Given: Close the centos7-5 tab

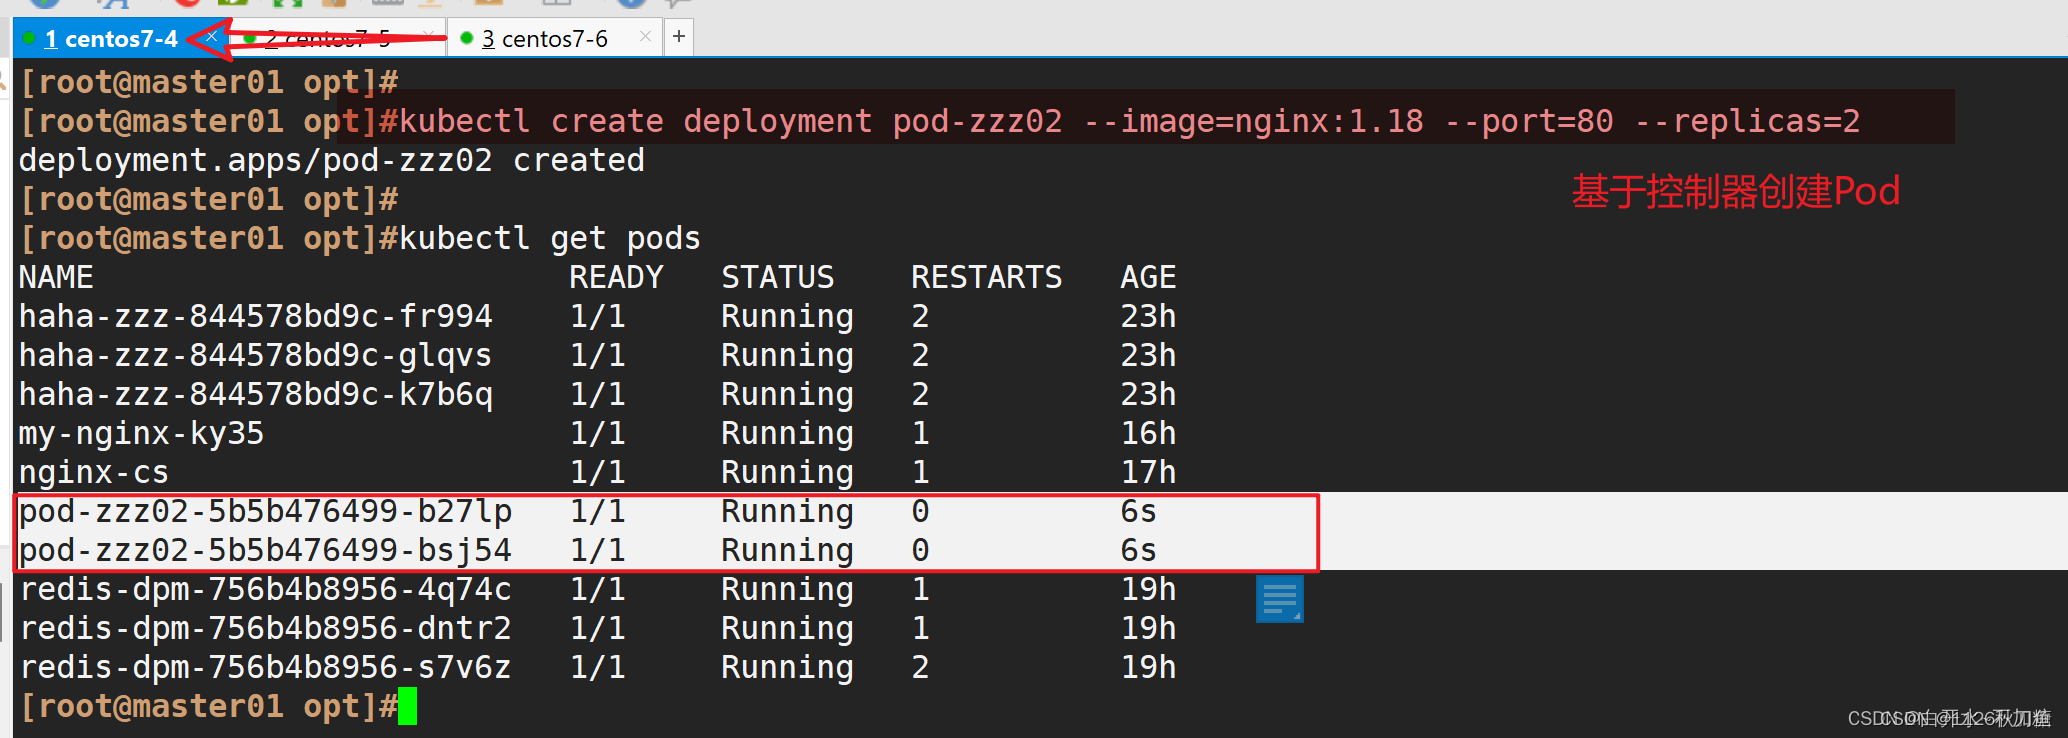Looking at the screenshot, I should pos(429,37).
